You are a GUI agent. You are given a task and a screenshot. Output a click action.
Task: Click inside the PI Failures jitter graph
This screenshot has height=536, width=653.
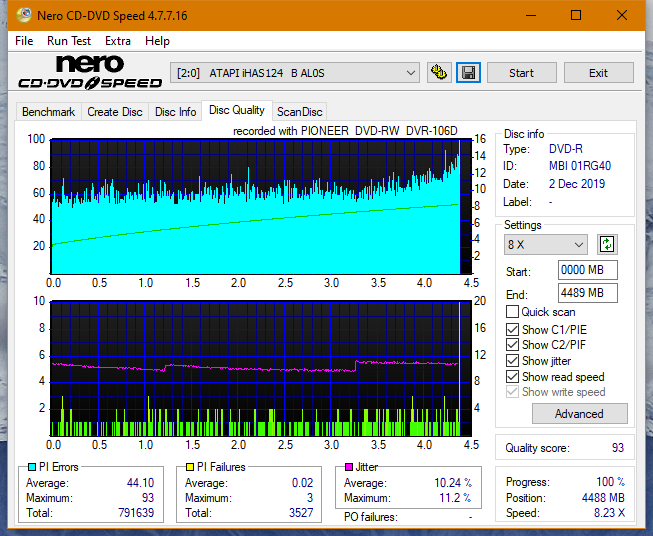tap(261, 369)
